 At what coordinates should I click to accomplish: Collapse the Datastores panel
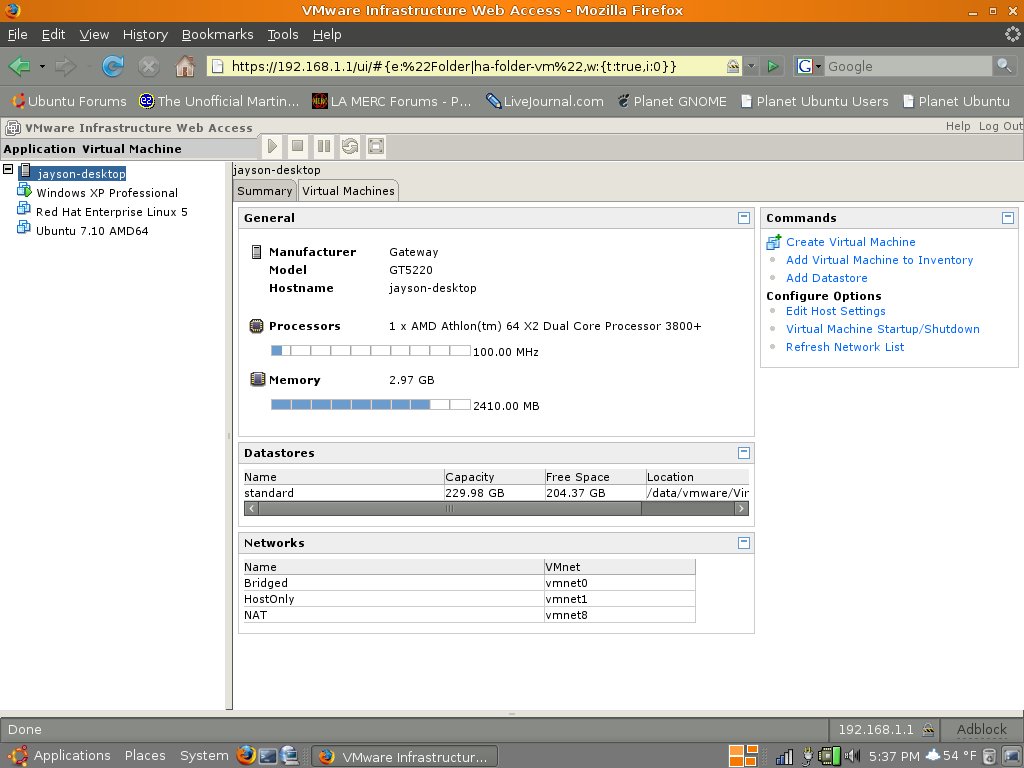743,453
